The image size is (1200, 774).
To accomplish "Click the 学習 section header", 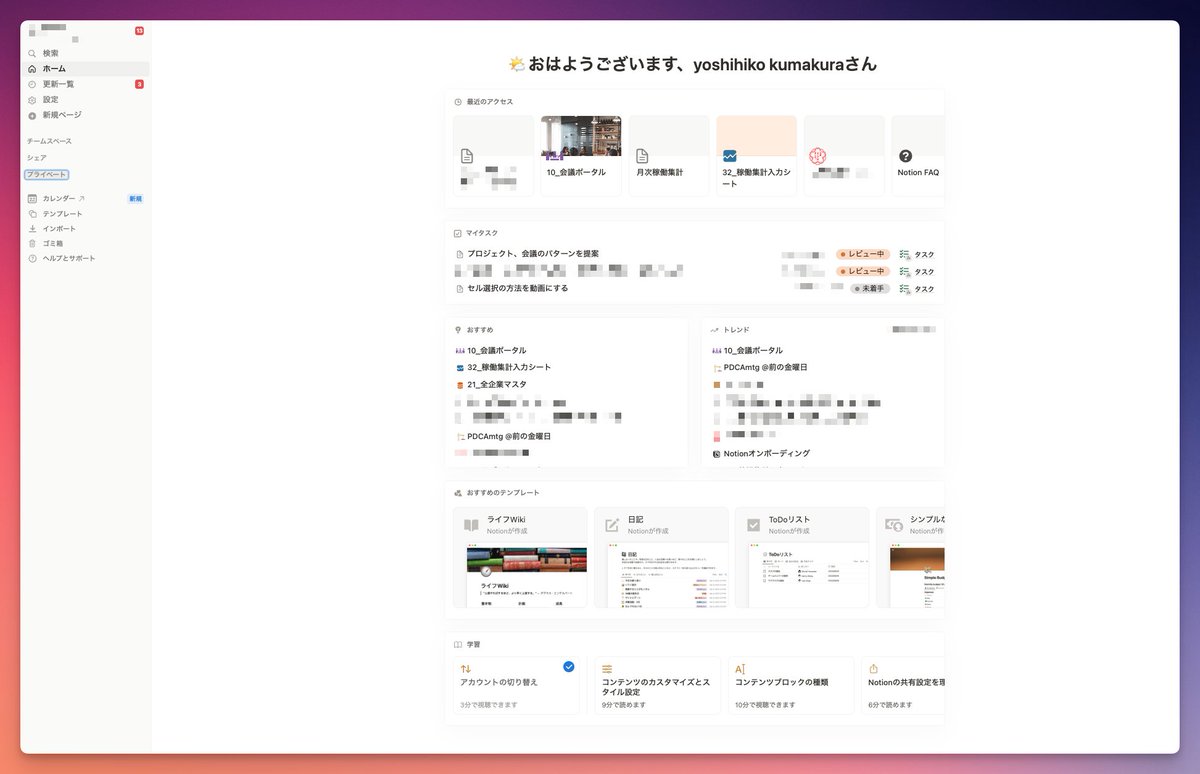I will click(473, 645).
